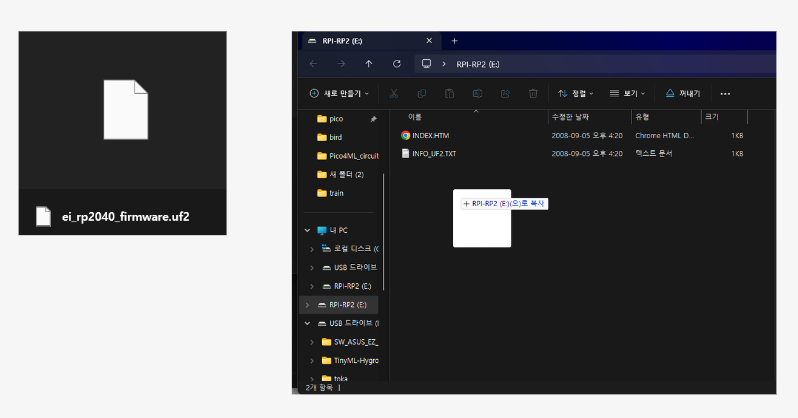798x418 pixels.
Task: Close the RPI-RP2 (E:) tab
Action: coord(429,41)
